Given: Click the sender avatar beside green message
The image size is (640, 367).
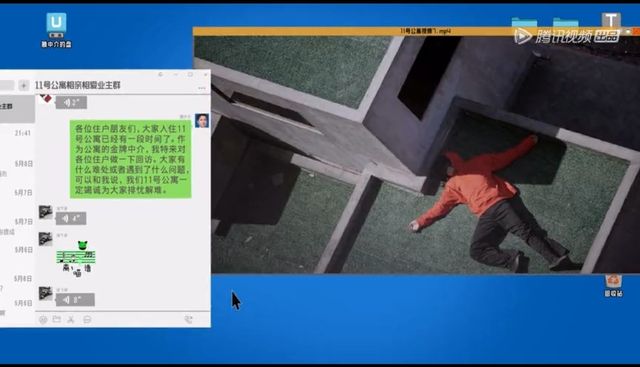Looking at the screenshot, I should pos(202,120).
